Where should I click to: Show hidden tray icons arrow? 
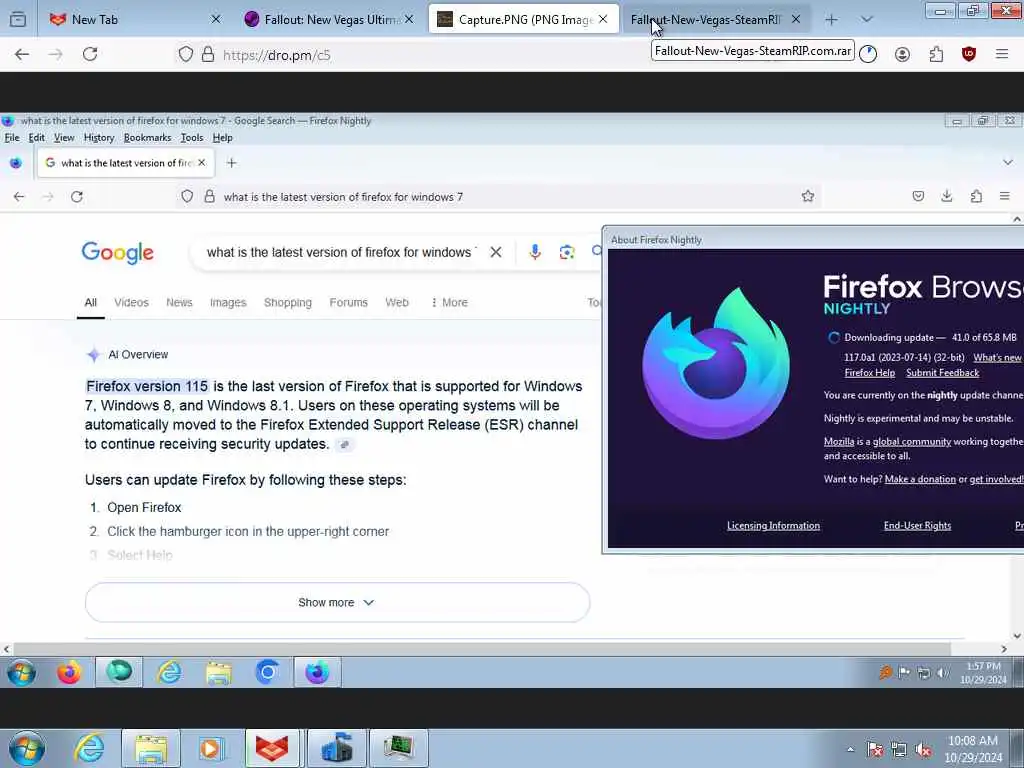pos(850,749)
